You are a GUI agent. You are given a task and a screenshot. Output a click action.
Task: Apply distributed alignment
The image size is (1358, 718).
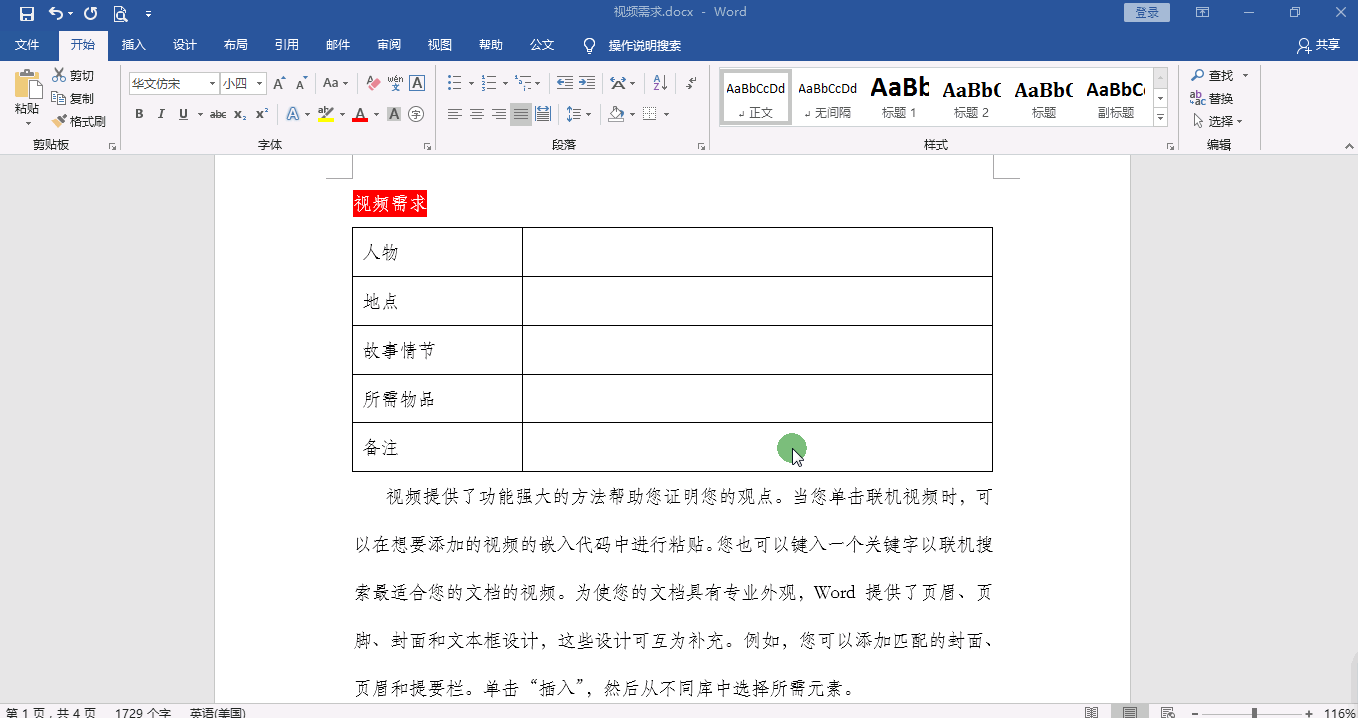[543, 114]
